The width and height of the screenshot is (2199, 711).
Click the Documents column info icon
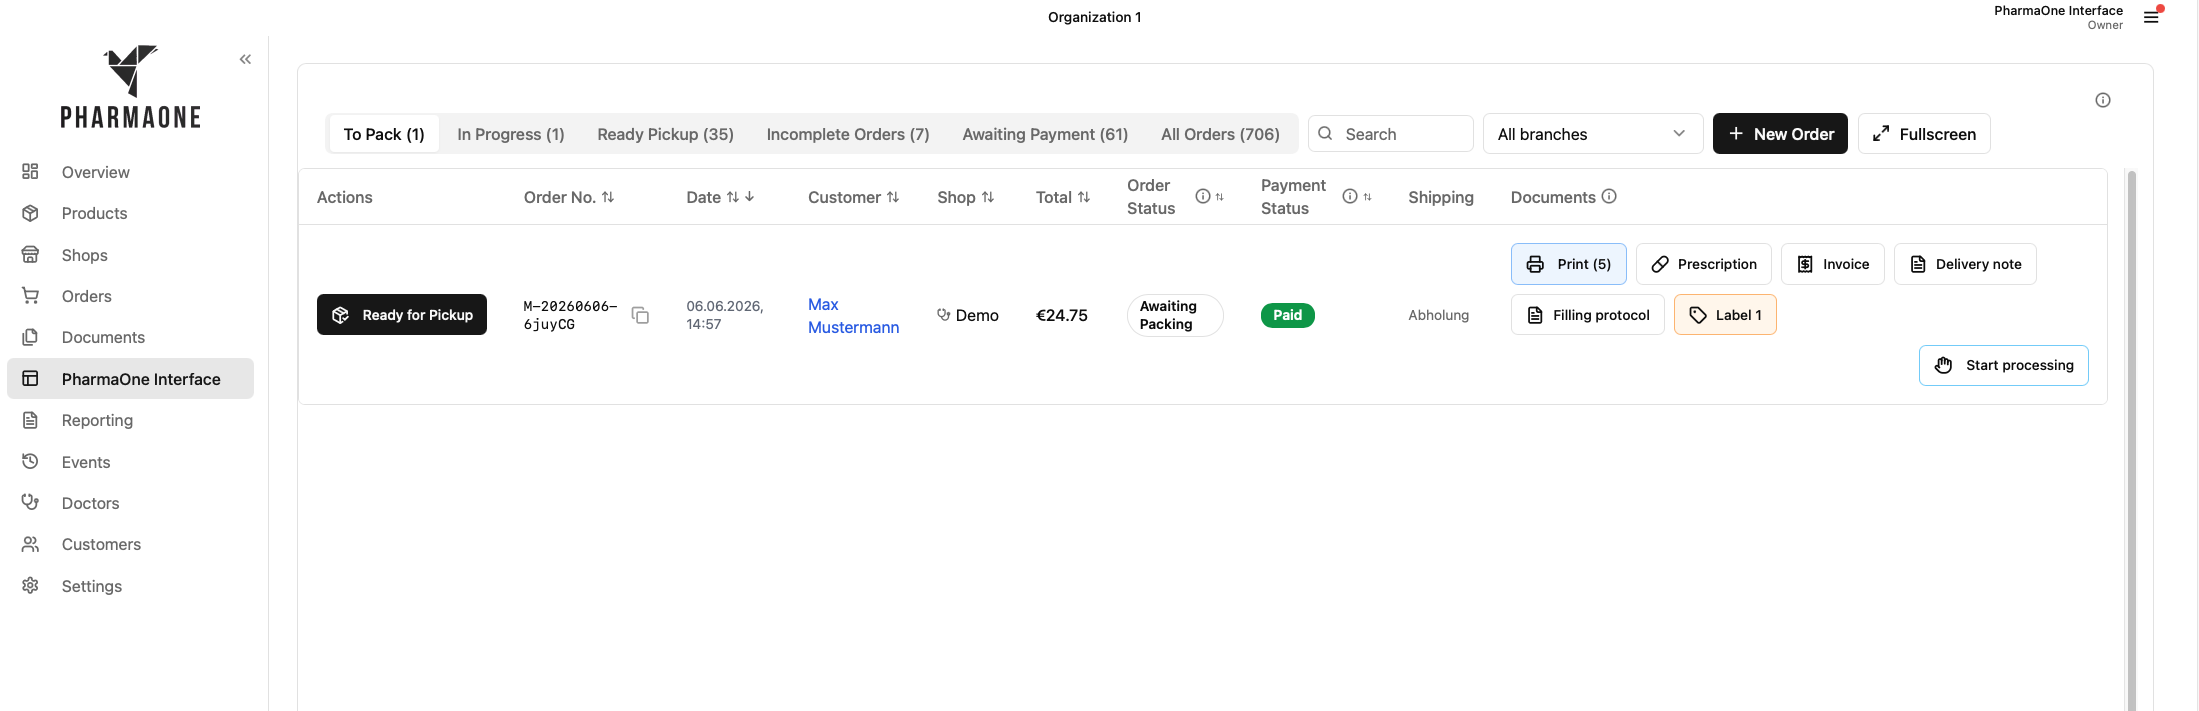[x=1609, y=196]
